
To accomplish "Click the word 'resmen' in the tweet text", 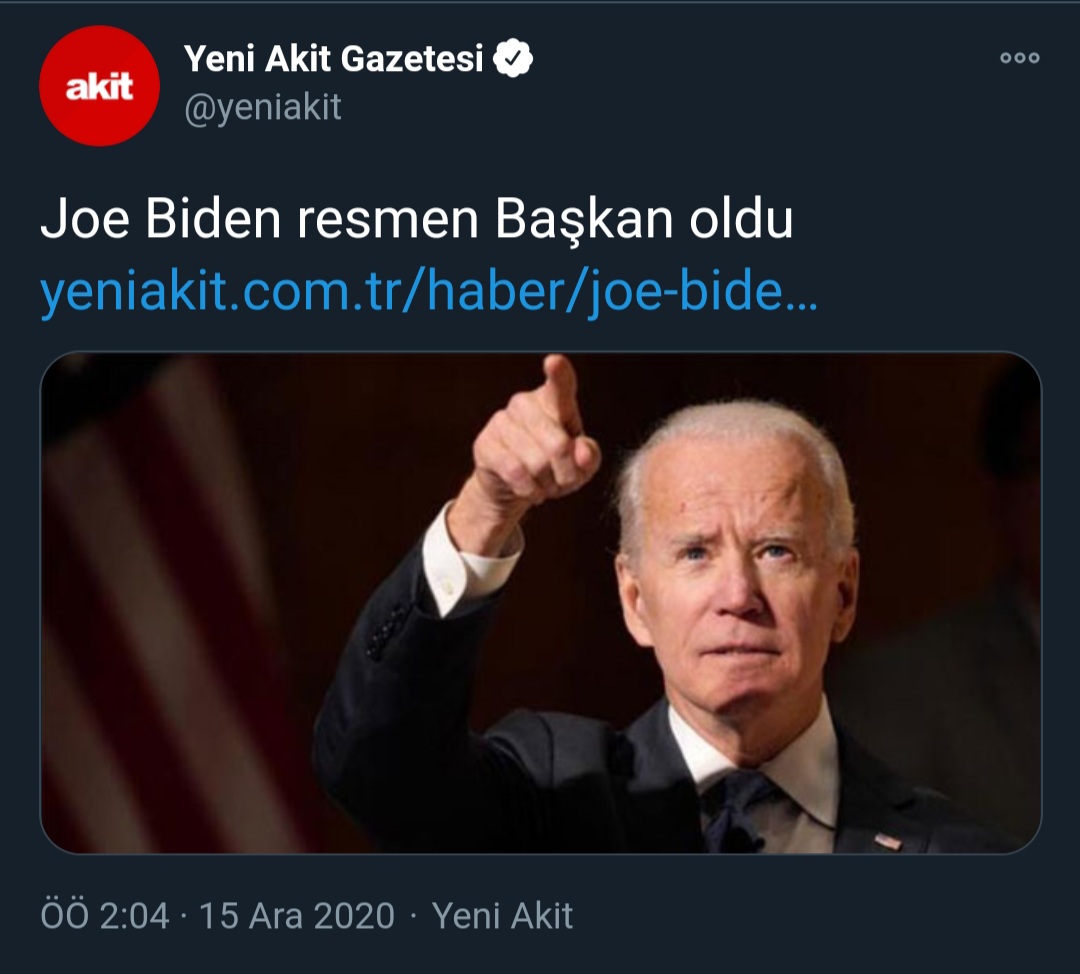I will [x=388, y=219].
